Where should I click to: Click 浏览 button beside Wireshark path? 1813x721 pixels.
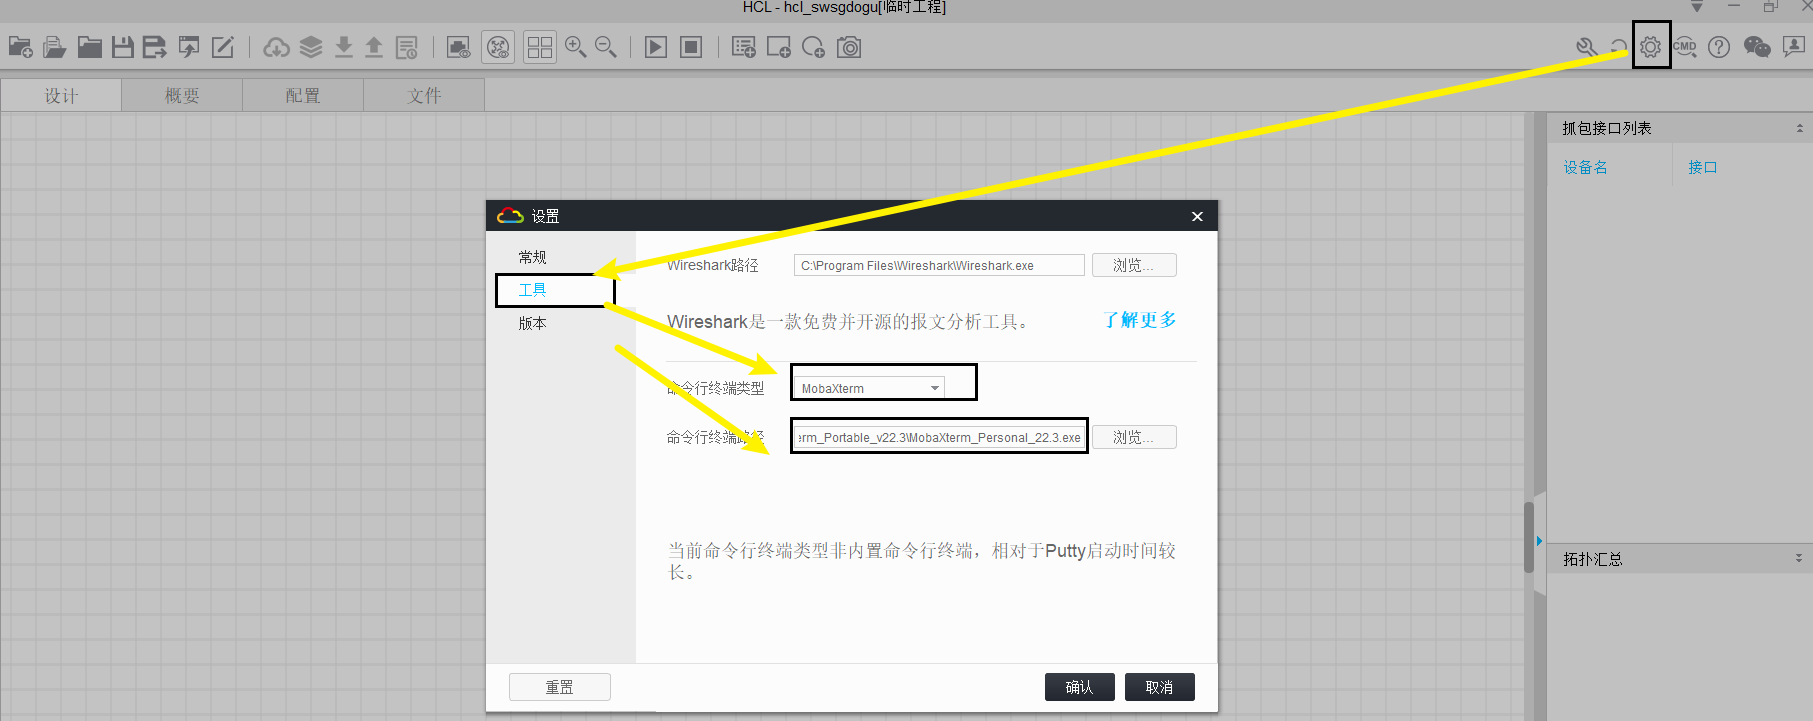click(1134, 265)
